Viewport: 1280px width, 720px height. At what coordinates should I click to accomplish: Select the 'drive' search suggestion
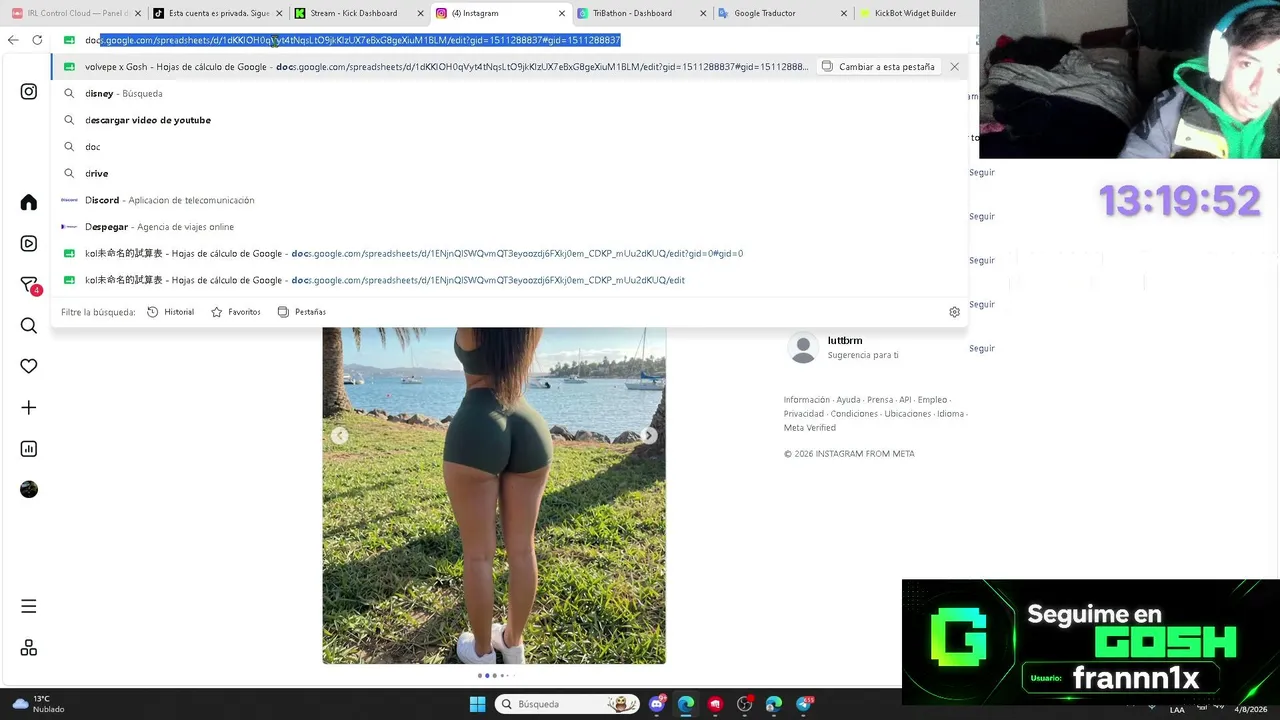click(x=510, y=173)
